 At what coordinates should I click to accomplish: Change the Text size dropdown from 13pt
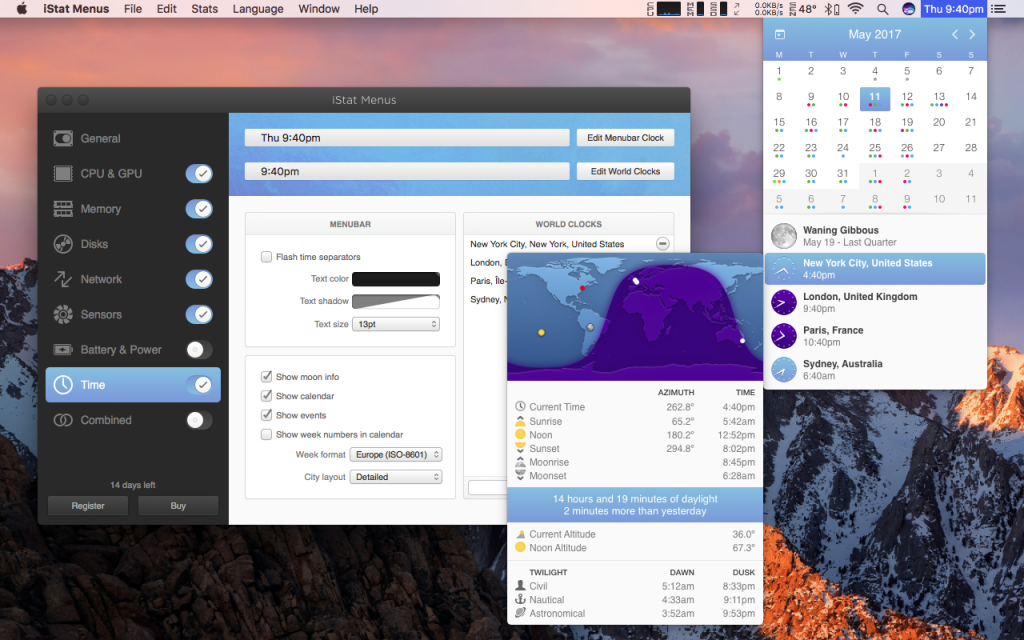coord(395,323)
